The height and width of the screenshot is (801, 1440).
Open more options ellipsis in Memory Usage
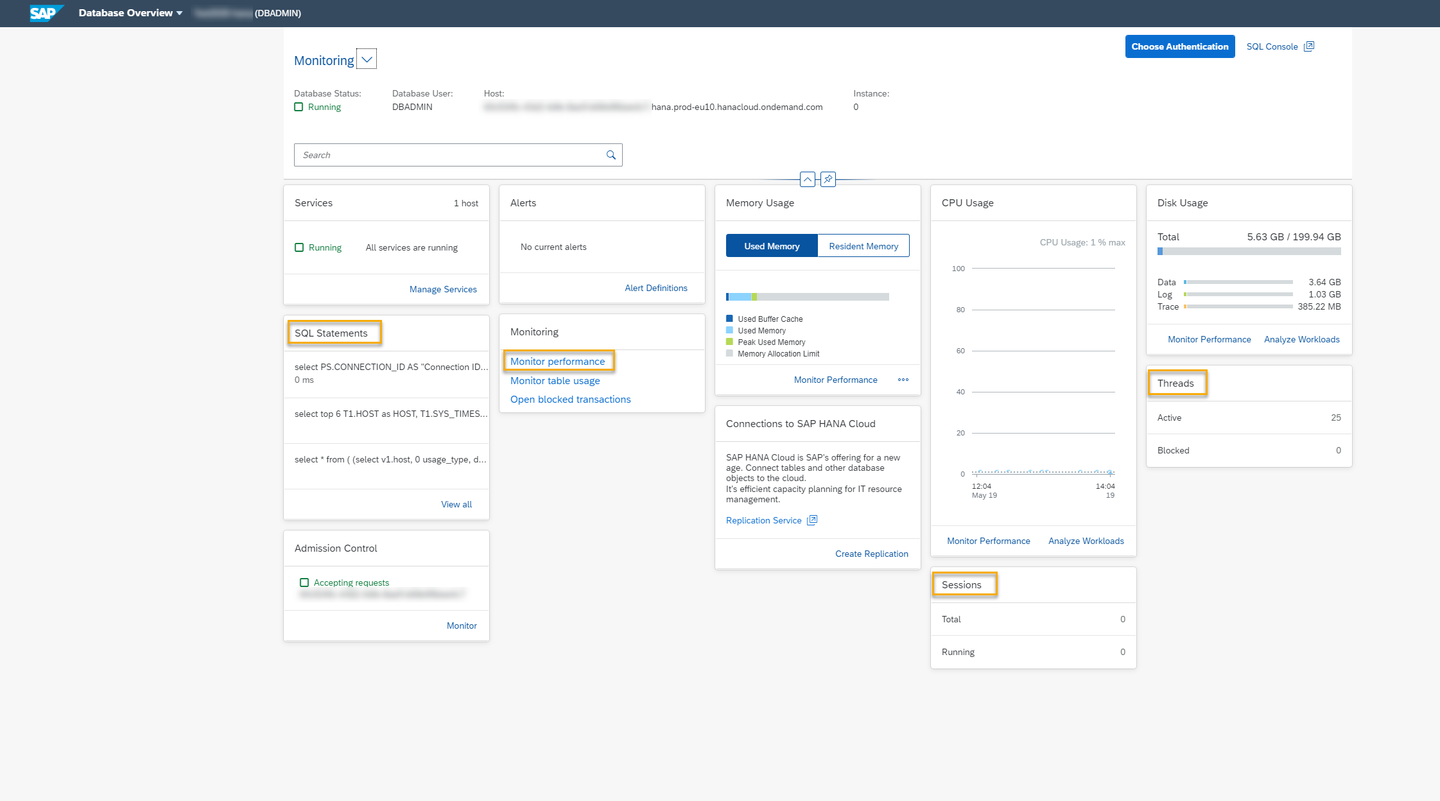pos(903,380)
